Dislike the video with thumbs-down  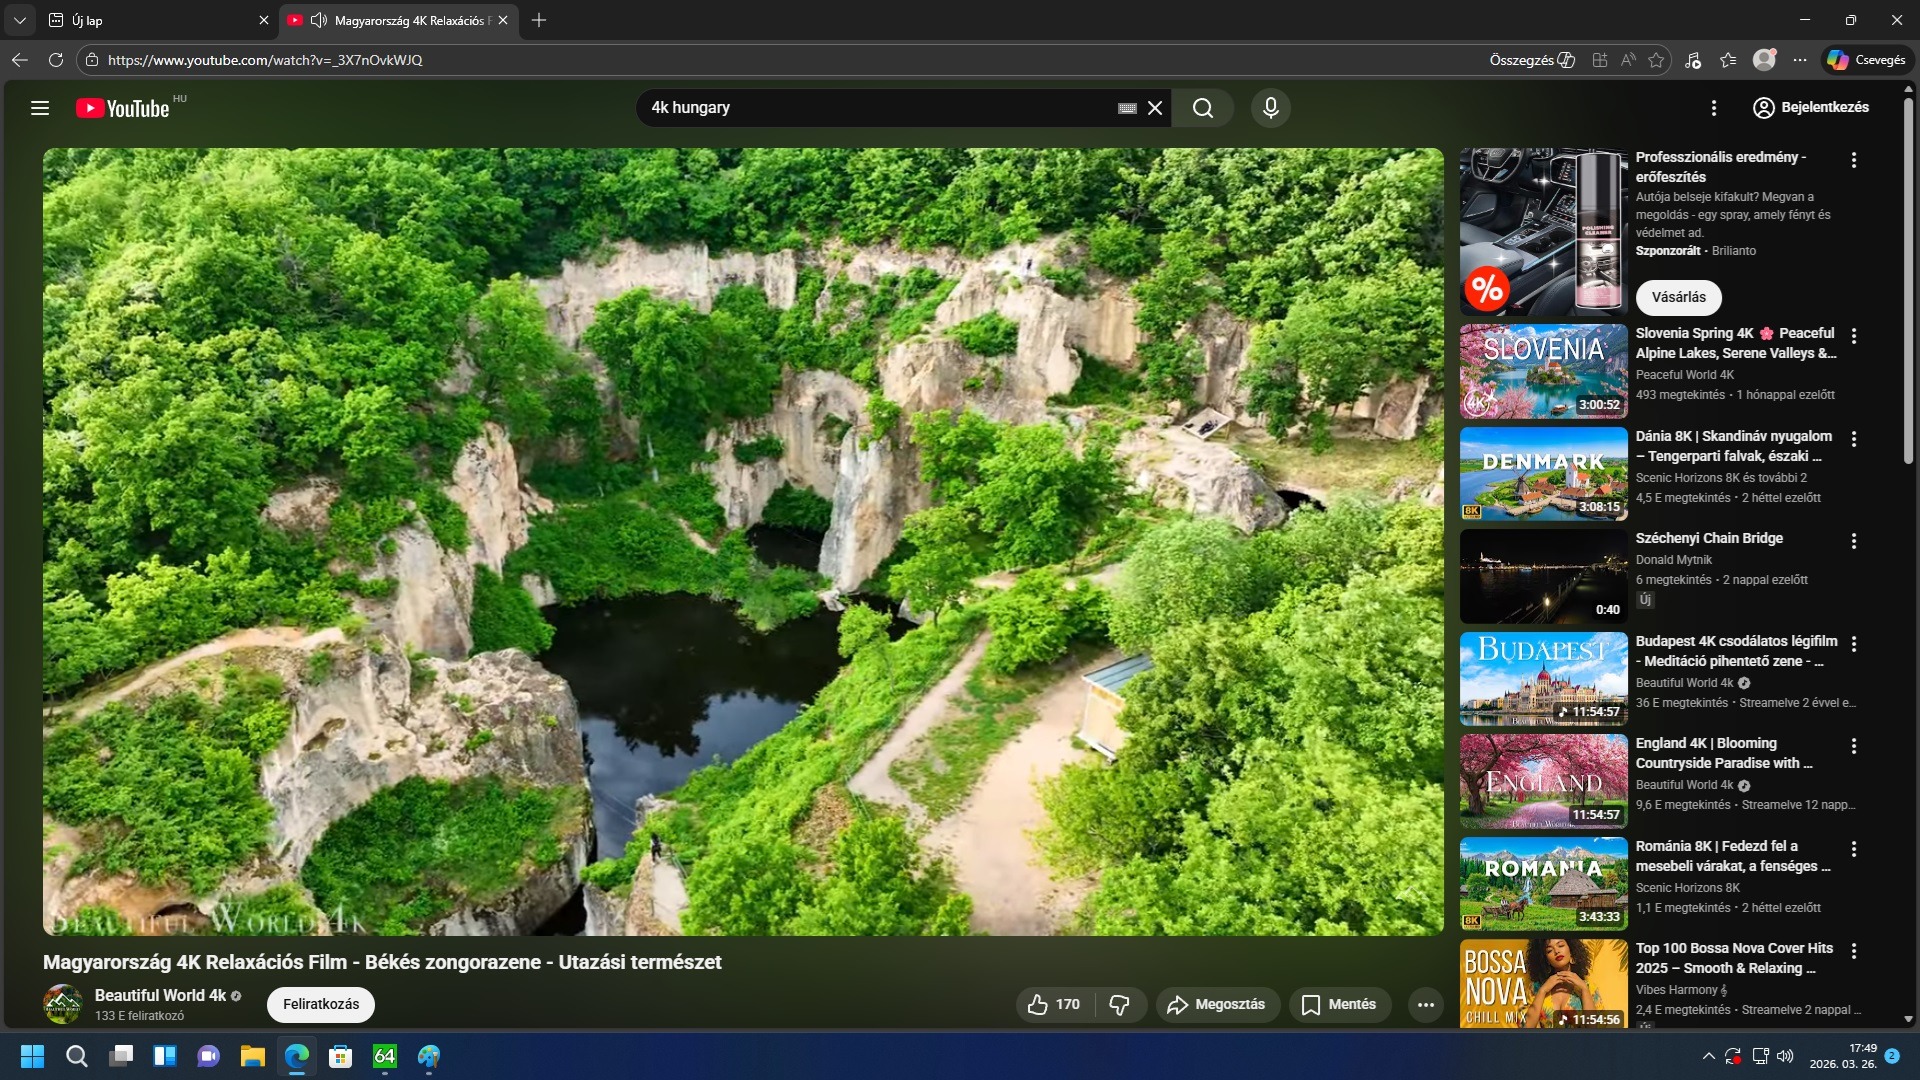pyautogui.click(x=1120, y=1004)
